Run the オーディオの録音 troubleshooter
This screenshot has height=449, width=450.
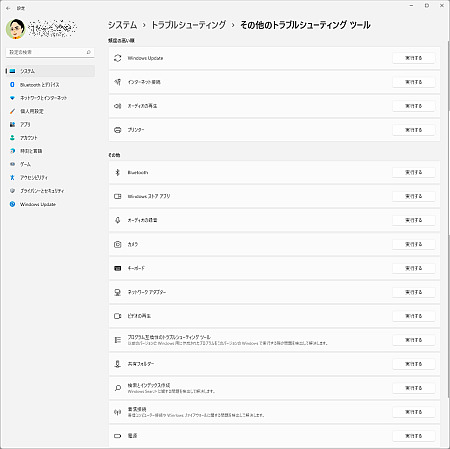click(414, 220)
